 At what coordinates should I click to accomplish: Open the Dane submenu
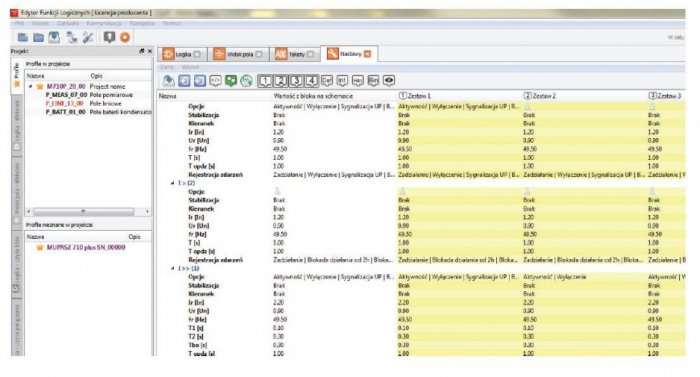click(167, 67)
